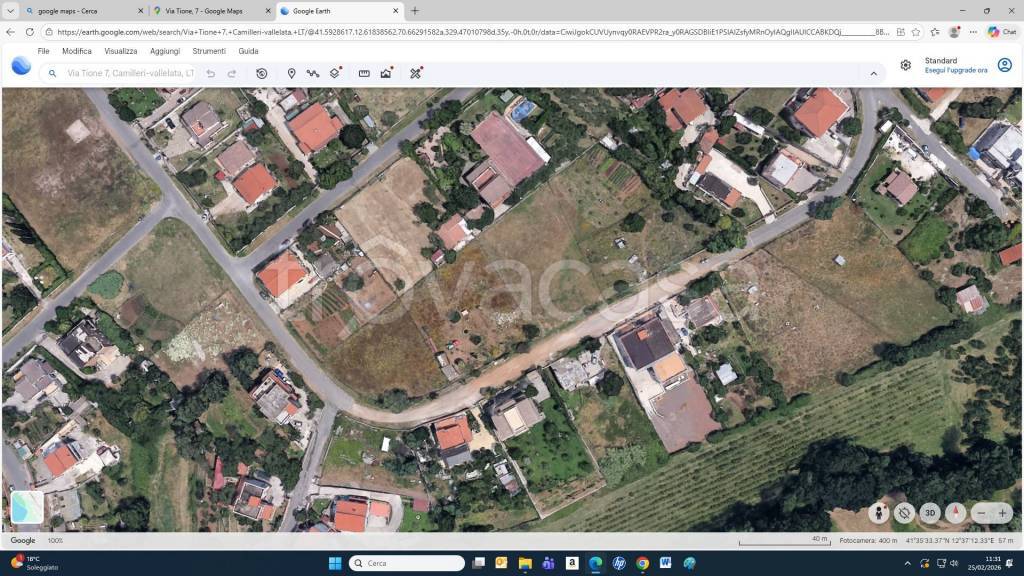The height and width of the screenshot is (576, 1024).
Task: Open the File menu
Action: click(43, 51)
